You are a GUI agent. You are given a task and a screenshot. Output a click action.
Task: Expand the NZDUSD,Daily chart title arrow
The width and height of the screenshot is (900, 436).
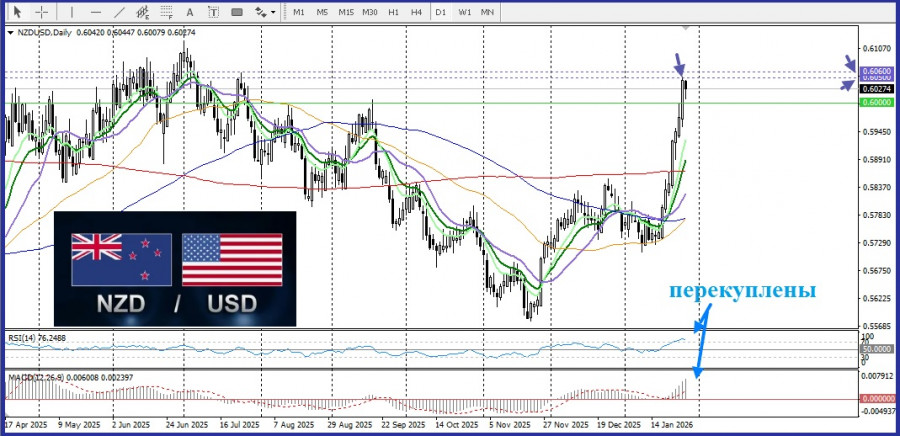click(x=10, y=33)
